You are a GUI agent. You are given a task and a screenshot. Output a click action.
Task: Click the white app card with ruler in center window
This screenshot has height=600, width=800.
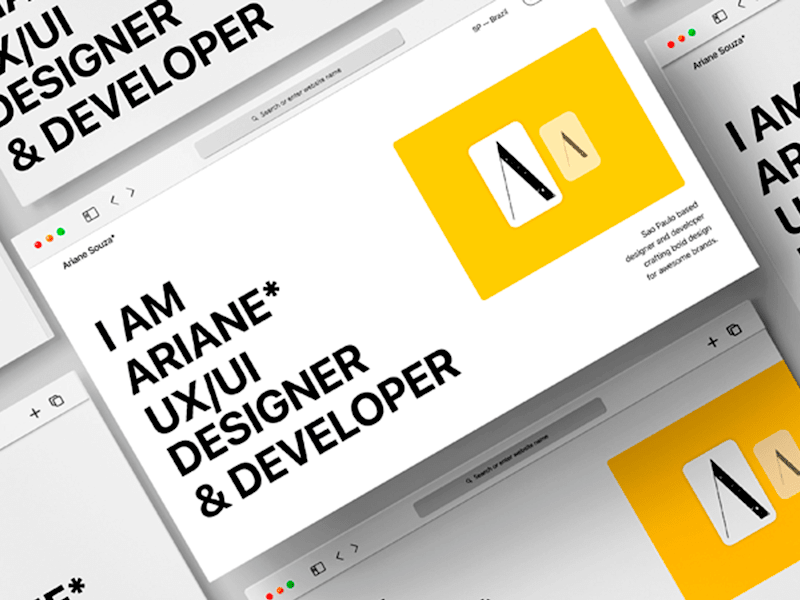click(x=515, y=174)
